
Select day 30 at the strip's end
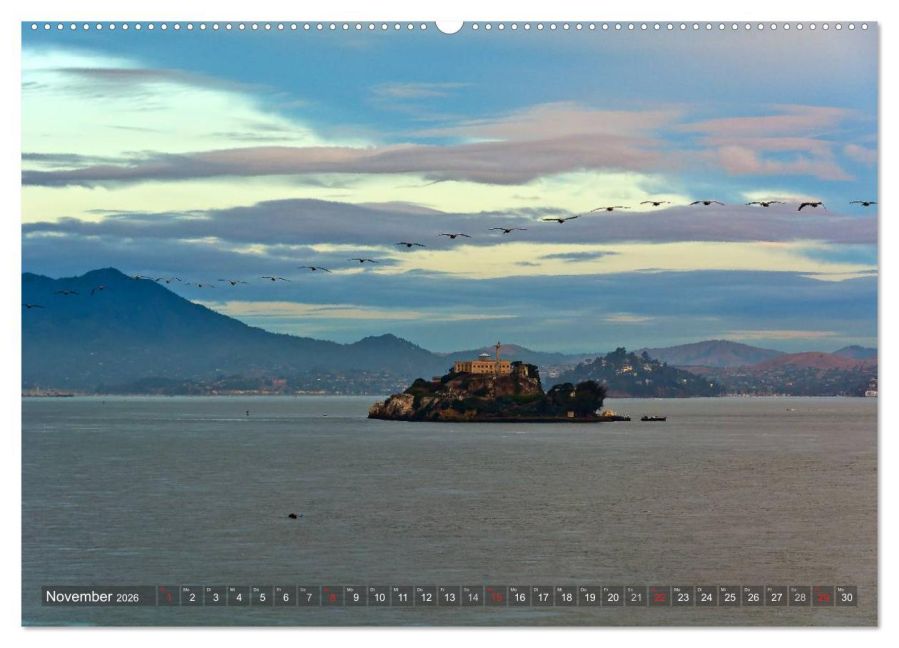click(846, 597)
